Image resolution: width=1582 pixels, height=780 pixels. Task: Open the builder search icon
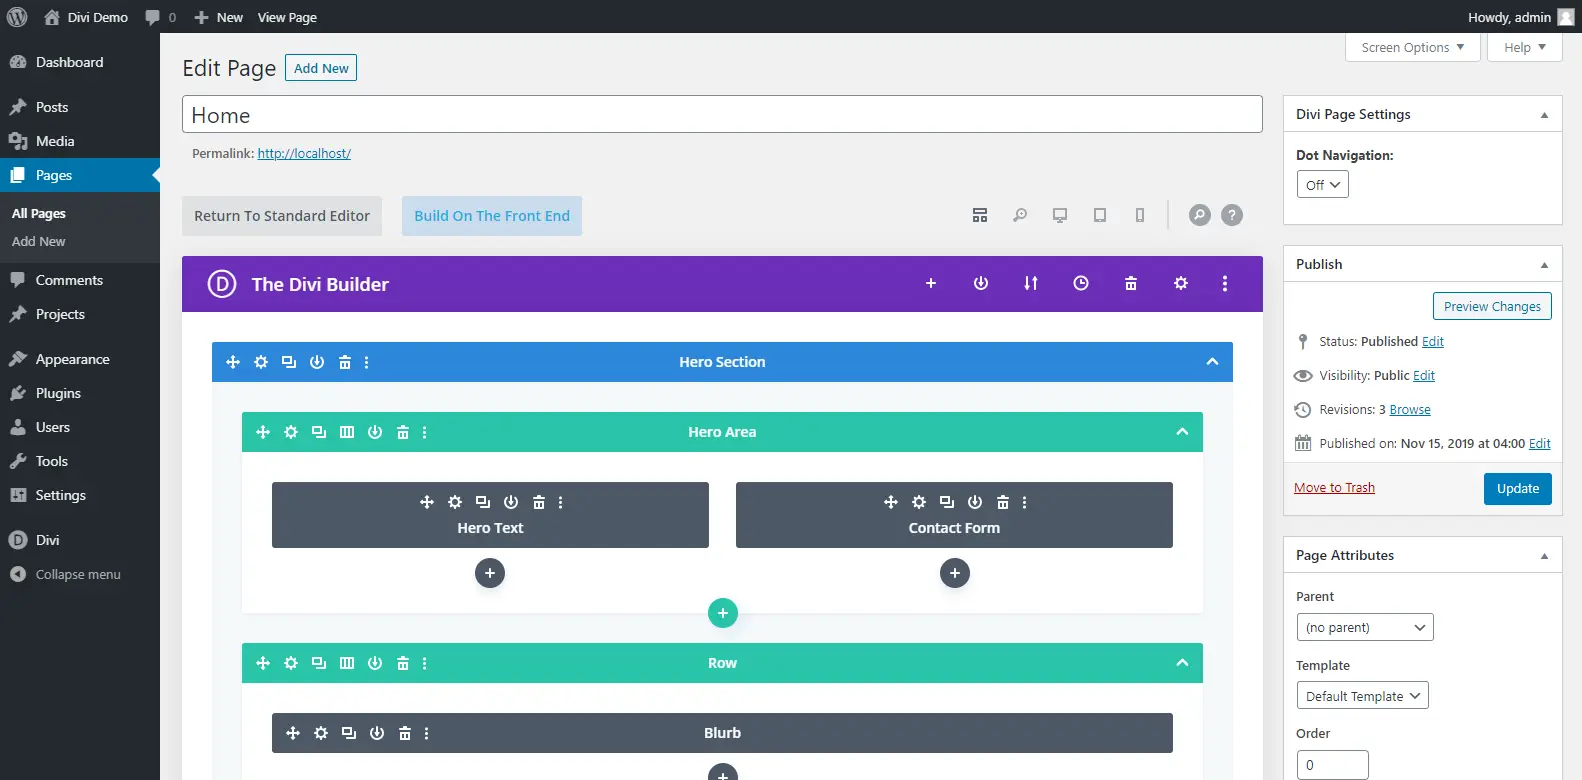[x=1199, y=215]
